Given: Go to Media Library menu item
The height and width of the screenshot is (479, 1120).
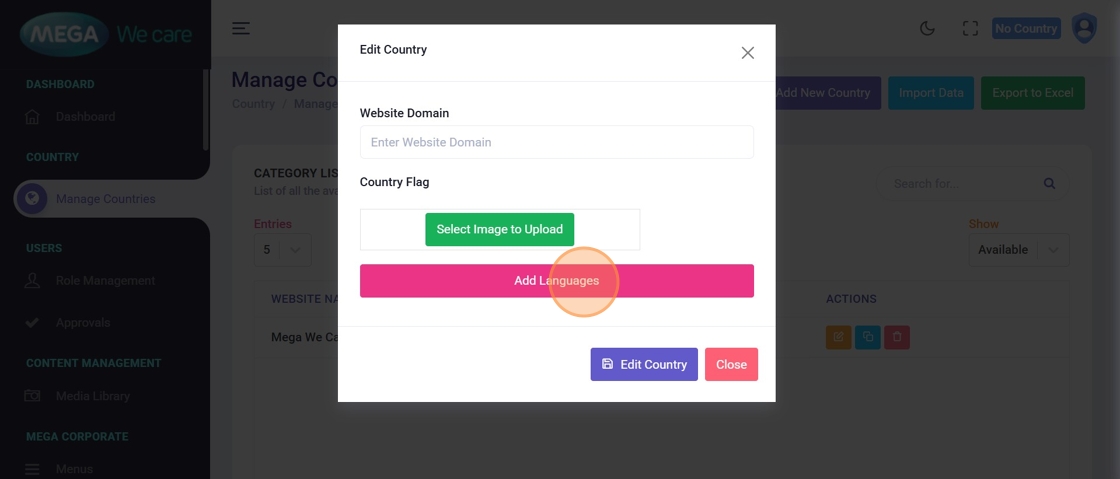Looking at the screenshot, I should [93, 396].
